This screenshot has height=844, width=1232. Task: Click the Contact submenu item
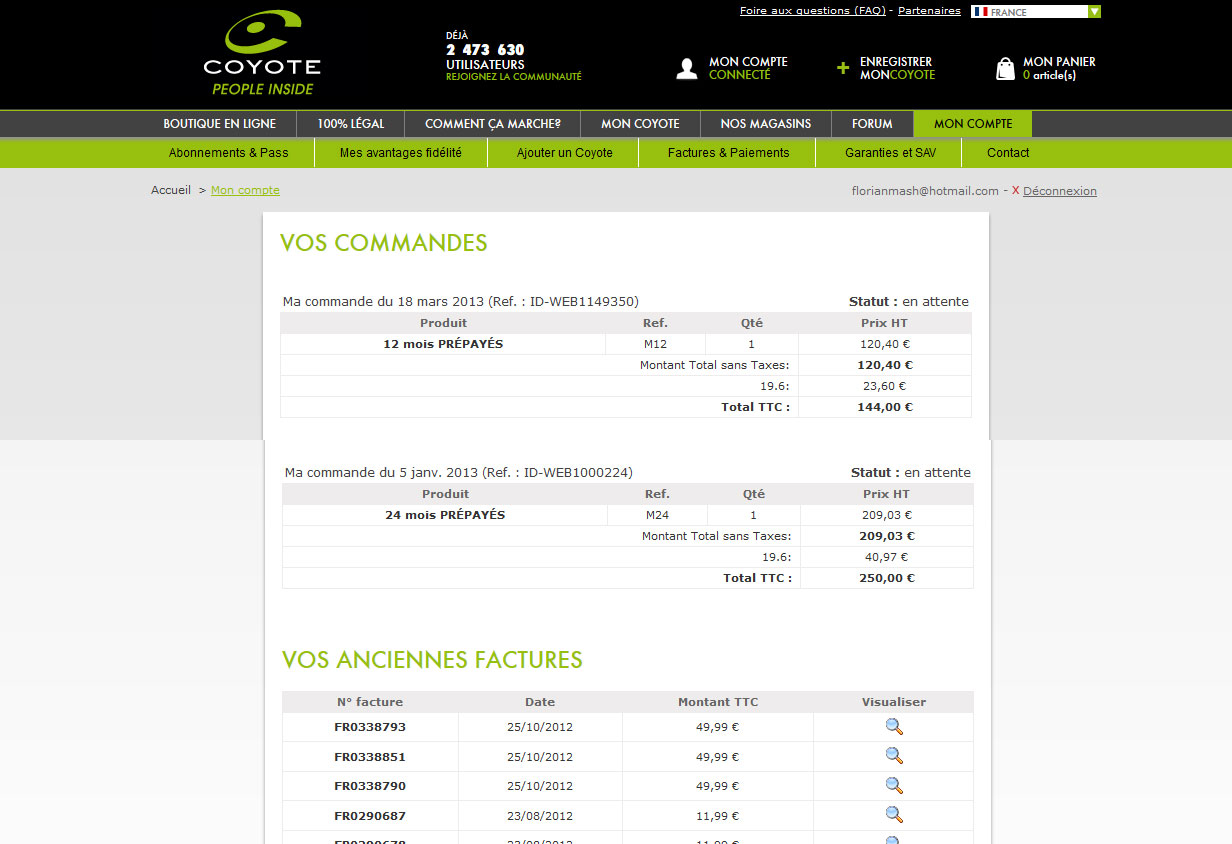[x=1008, y=153]
